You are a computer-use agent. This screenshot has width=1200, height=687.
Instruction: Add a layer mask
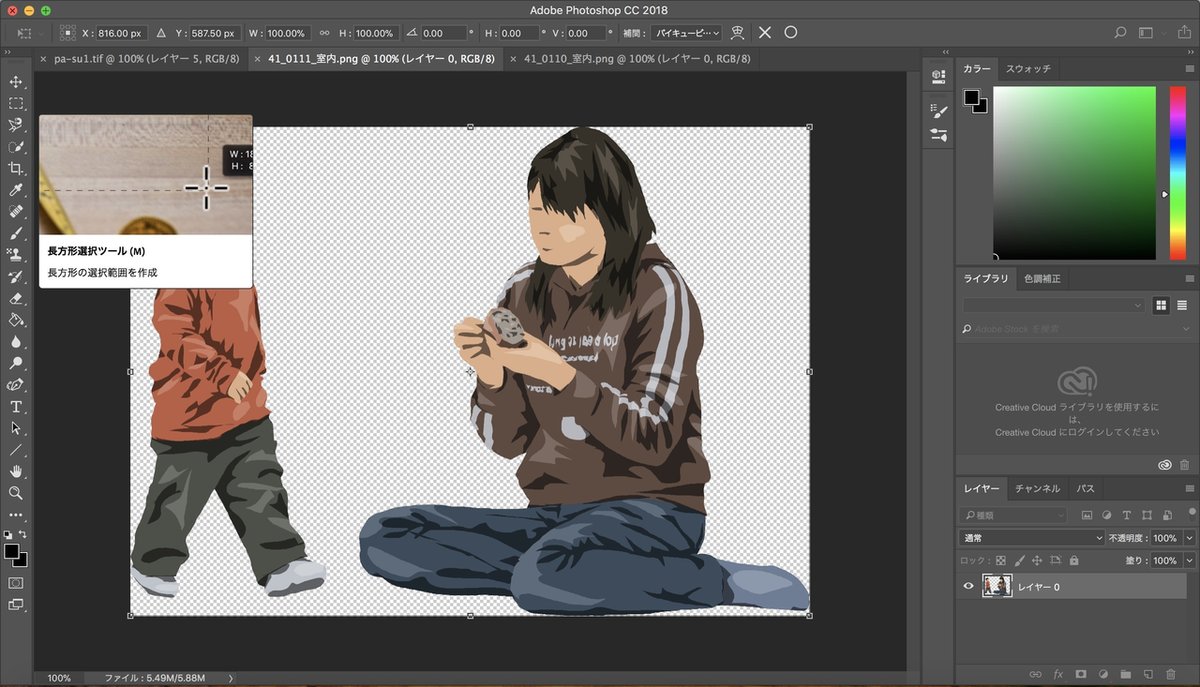(x=1080, y=674)
